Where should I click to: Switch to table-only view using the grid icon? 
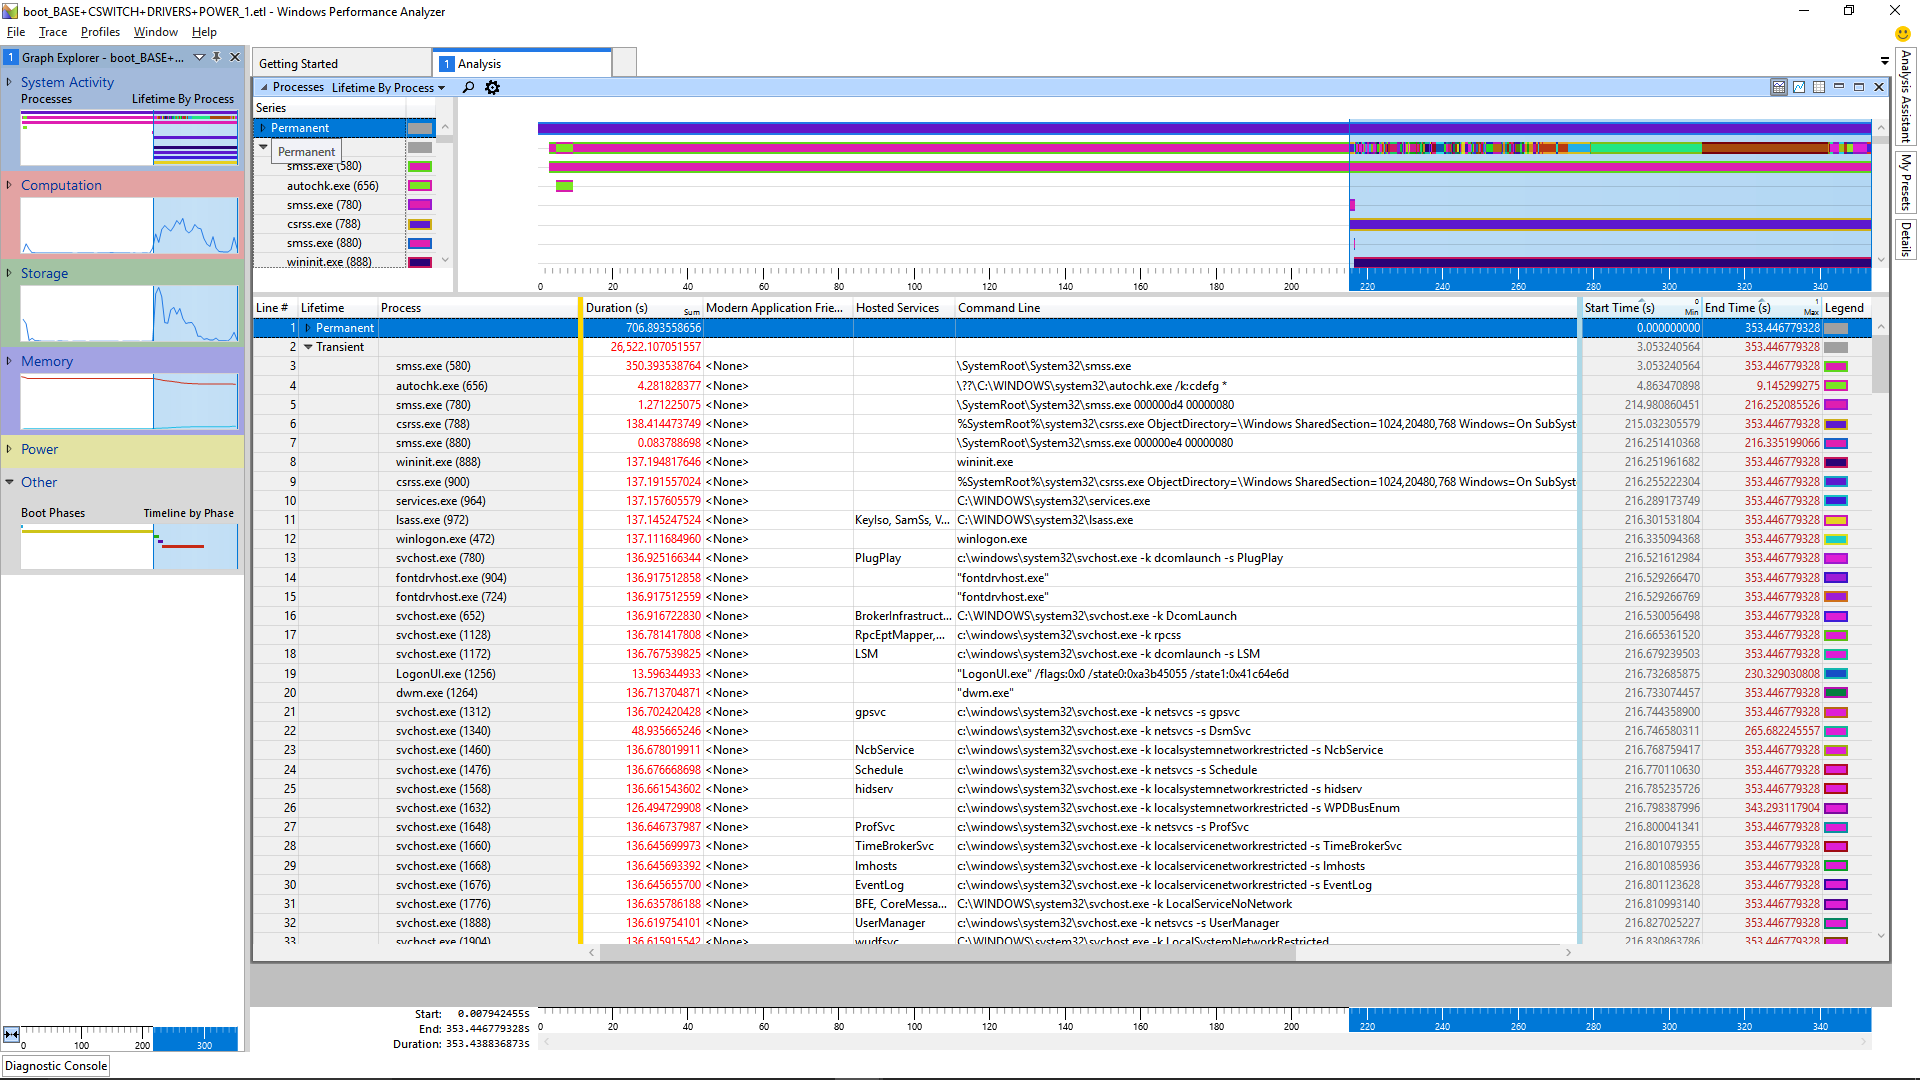pos(1818,87)
